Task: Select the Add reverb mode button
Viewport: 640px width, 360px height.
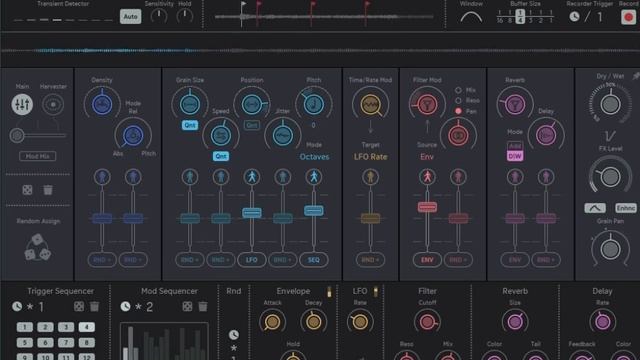Action: (x=515, y=146)
